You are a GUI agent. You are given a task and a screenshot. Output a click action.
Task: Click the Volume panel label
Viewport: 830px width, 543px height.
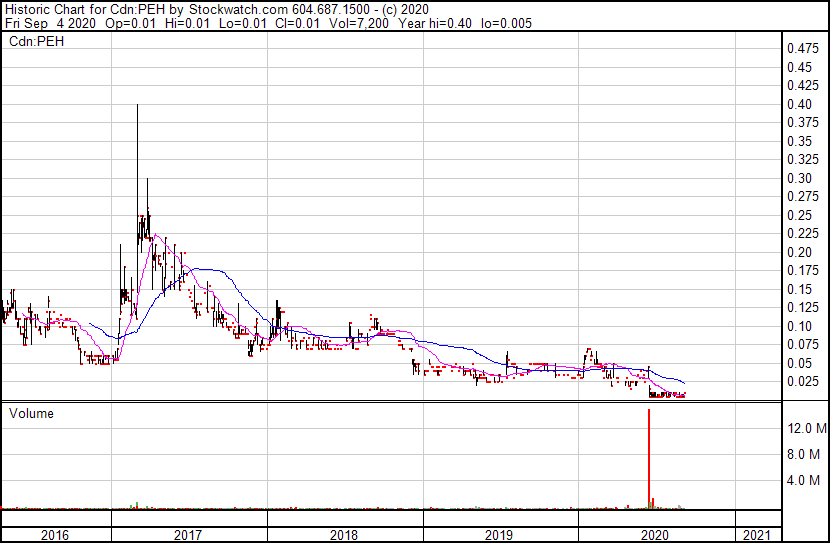[31, 414]
